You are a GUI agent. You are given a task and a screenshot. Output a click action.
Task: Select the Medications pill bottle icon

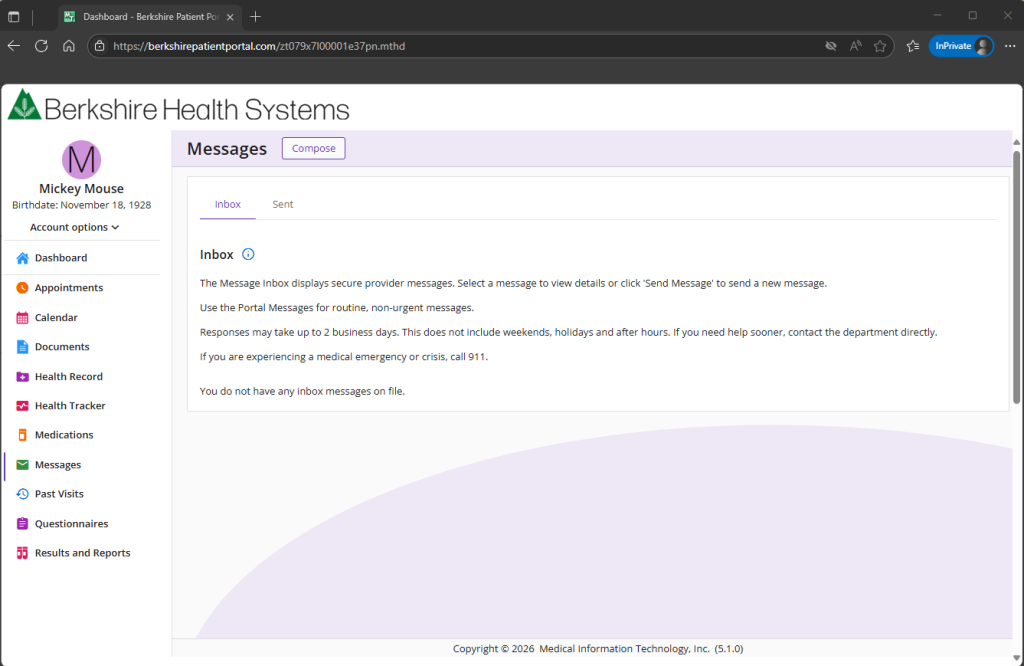22,435
